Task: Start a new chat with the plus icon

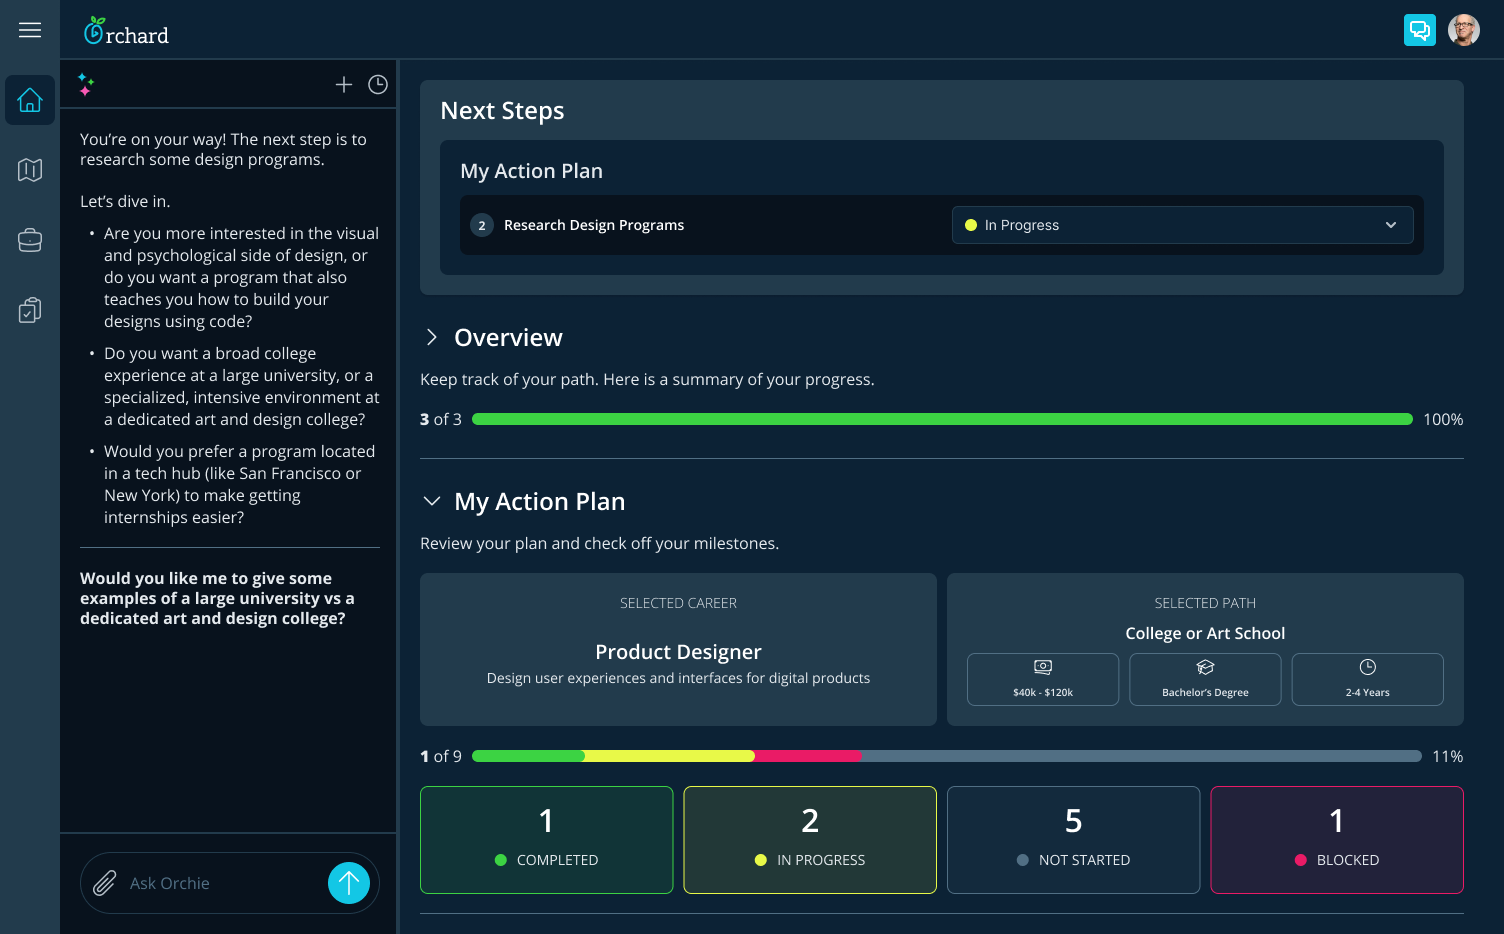Action: point(344,85)
